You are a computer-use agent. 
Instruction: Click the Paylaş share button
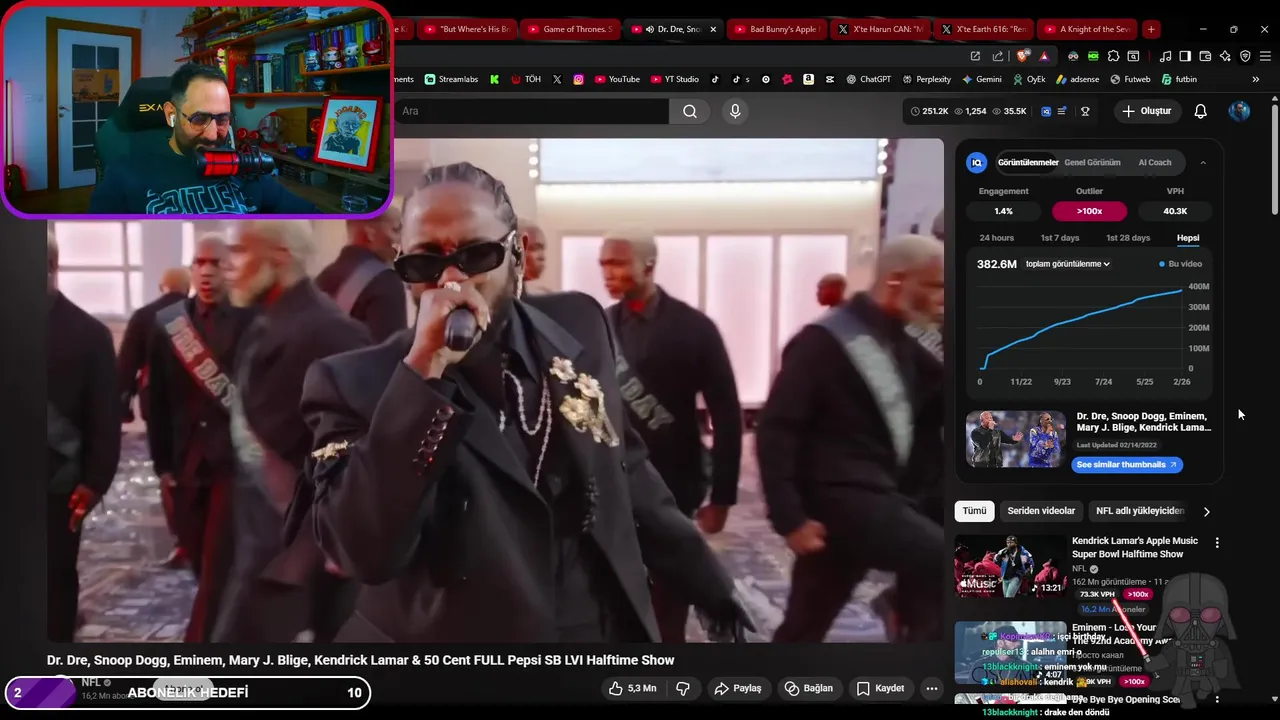click(x=737, y=688)
